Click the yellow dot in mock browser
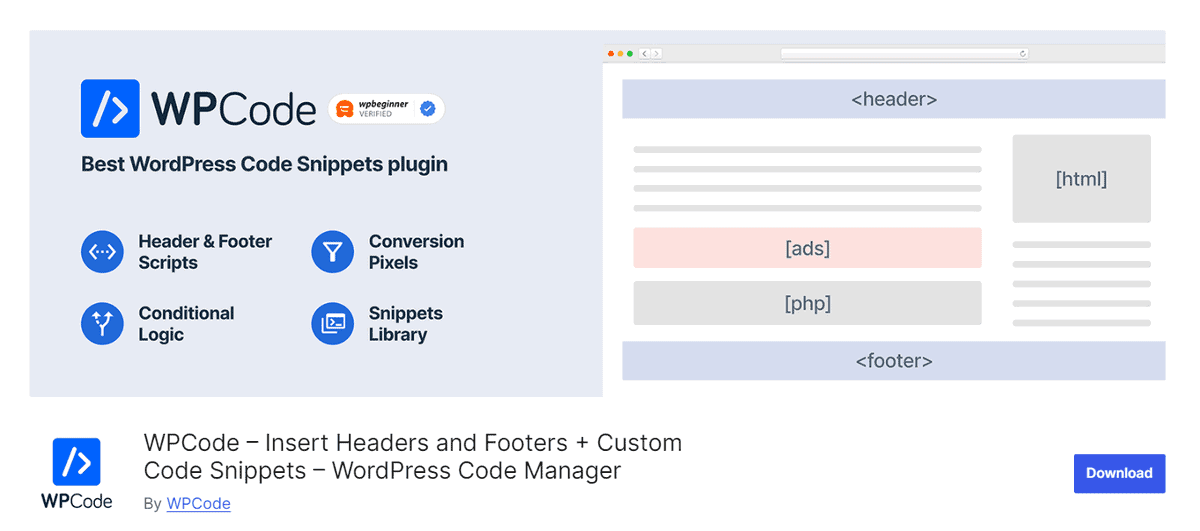1200x531 pixels. [620, 53]
